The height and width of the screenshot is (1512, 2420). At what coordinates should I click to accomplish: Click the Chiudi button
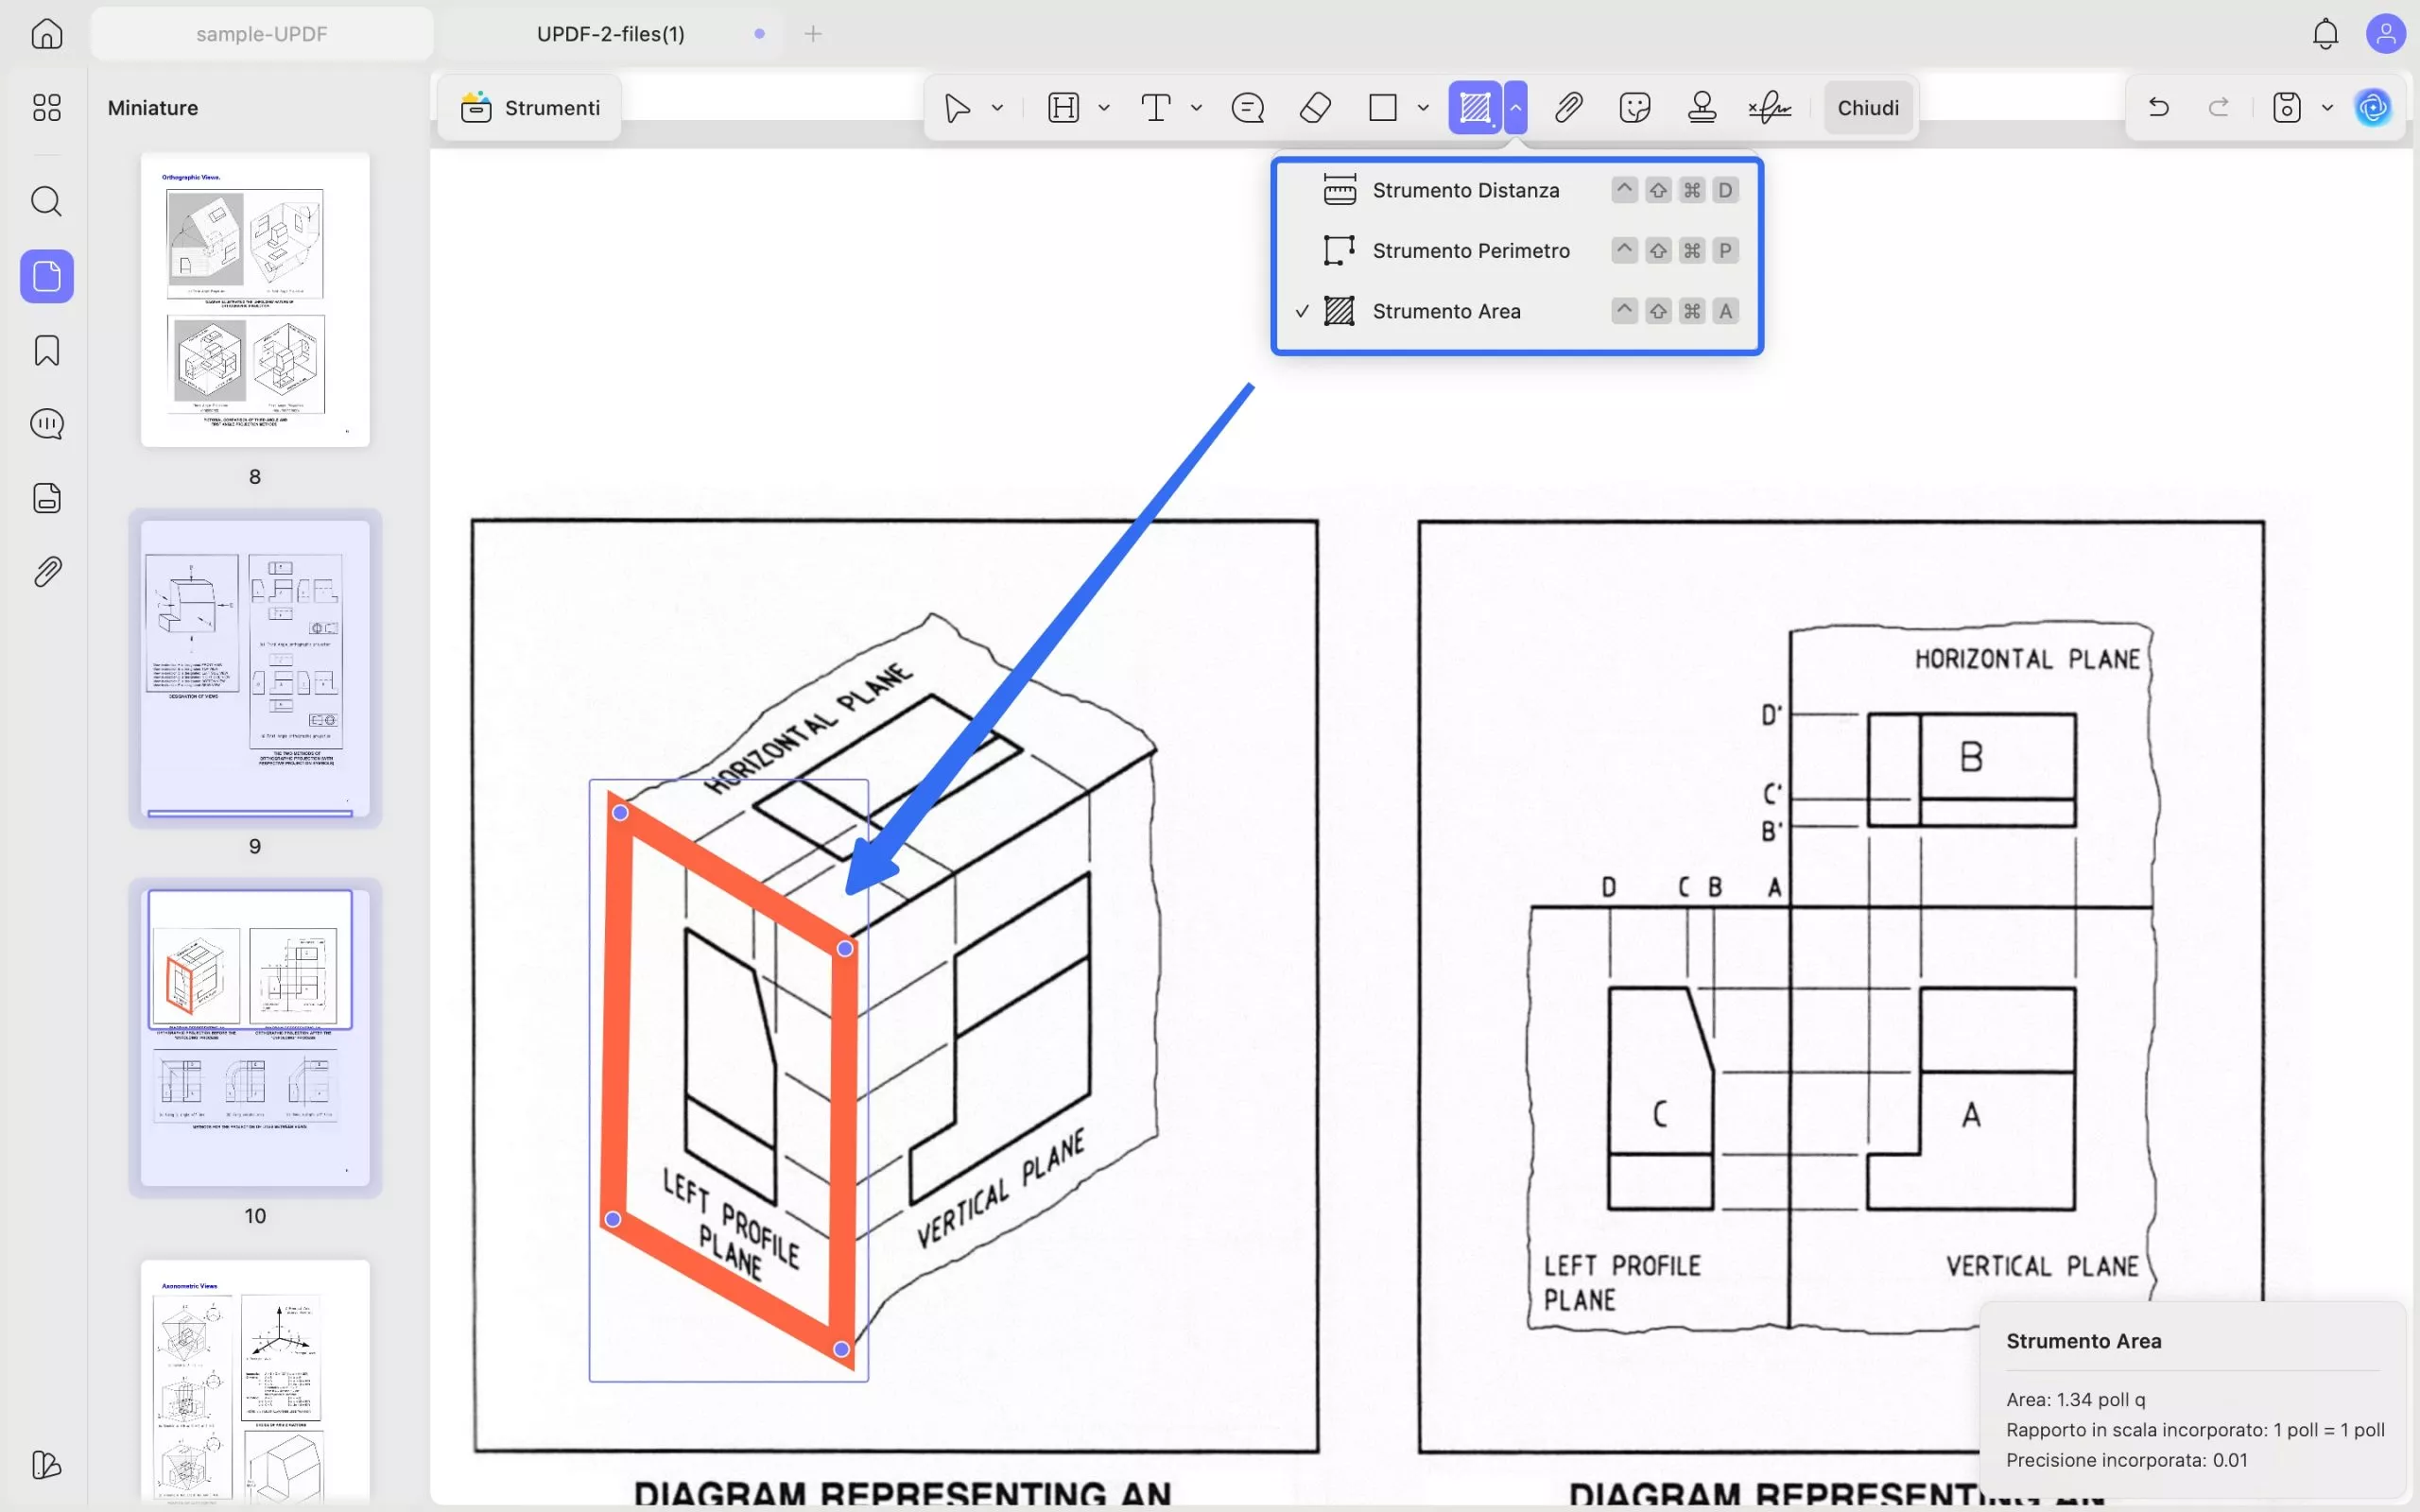pos(1867,107)
